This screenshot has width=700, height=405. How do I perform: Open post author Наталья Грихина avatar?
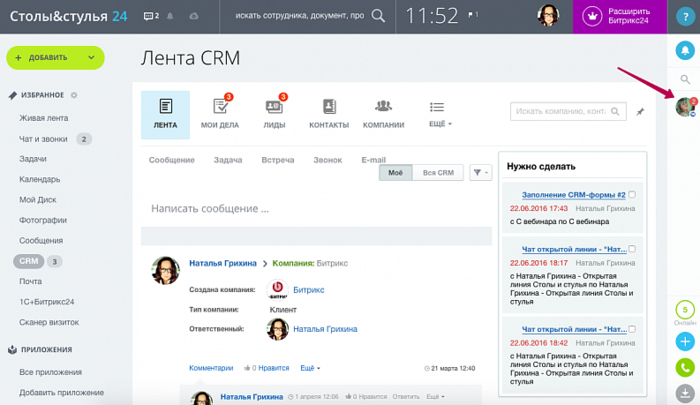(x=165, y=270)
